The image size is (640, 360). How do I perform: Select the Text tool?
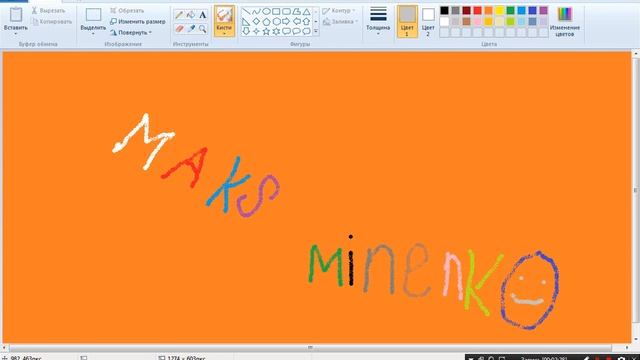point(202,16)
